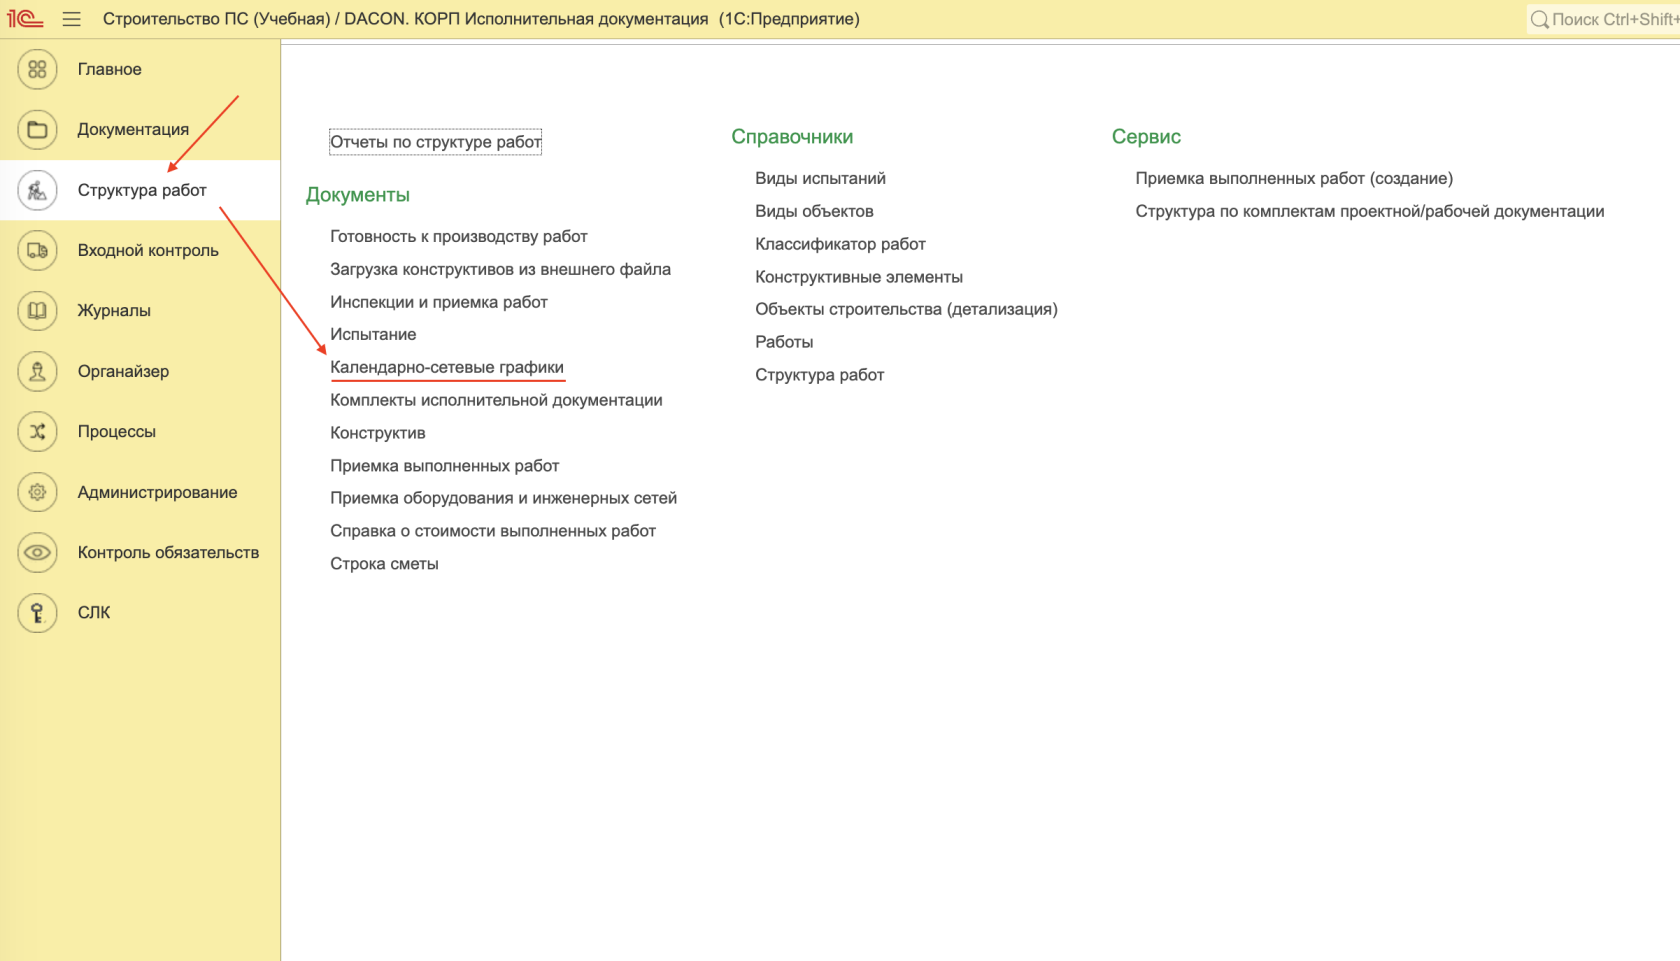
Task: Open the hamburger menu icon
Action: [x=71, y=19]
